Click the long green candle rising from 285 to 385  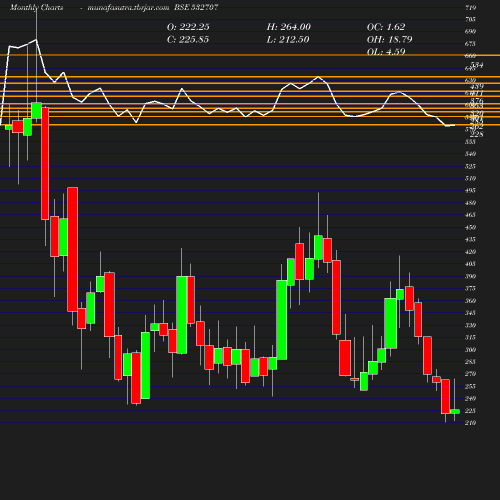pyautogui.click(x=282, y=320)
